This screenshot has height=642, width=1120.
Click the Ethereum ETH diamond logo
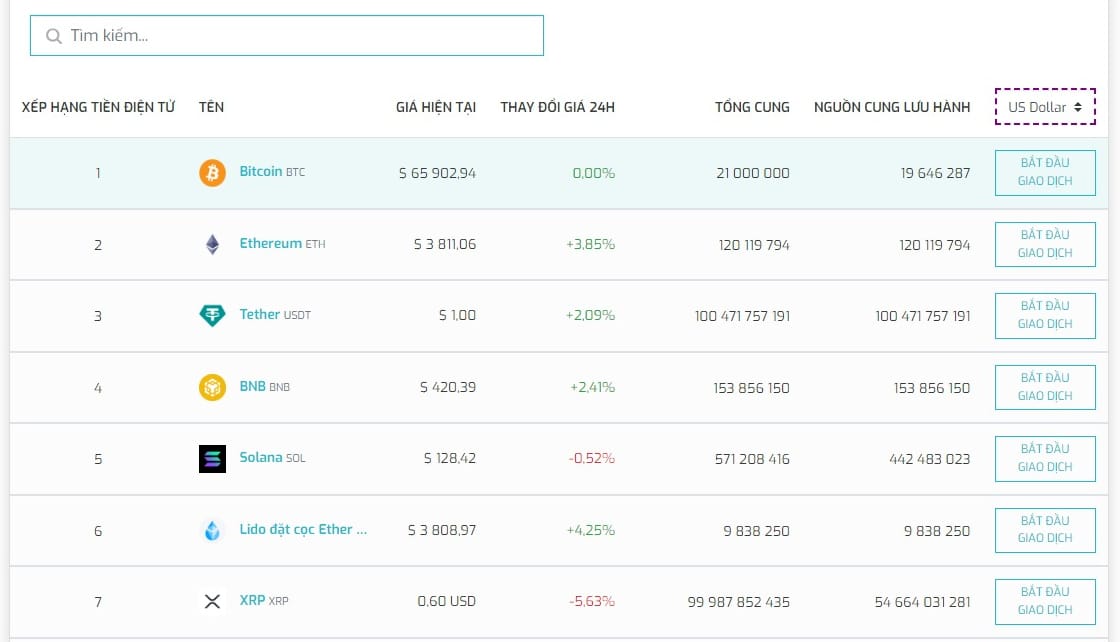click(212, 243)
